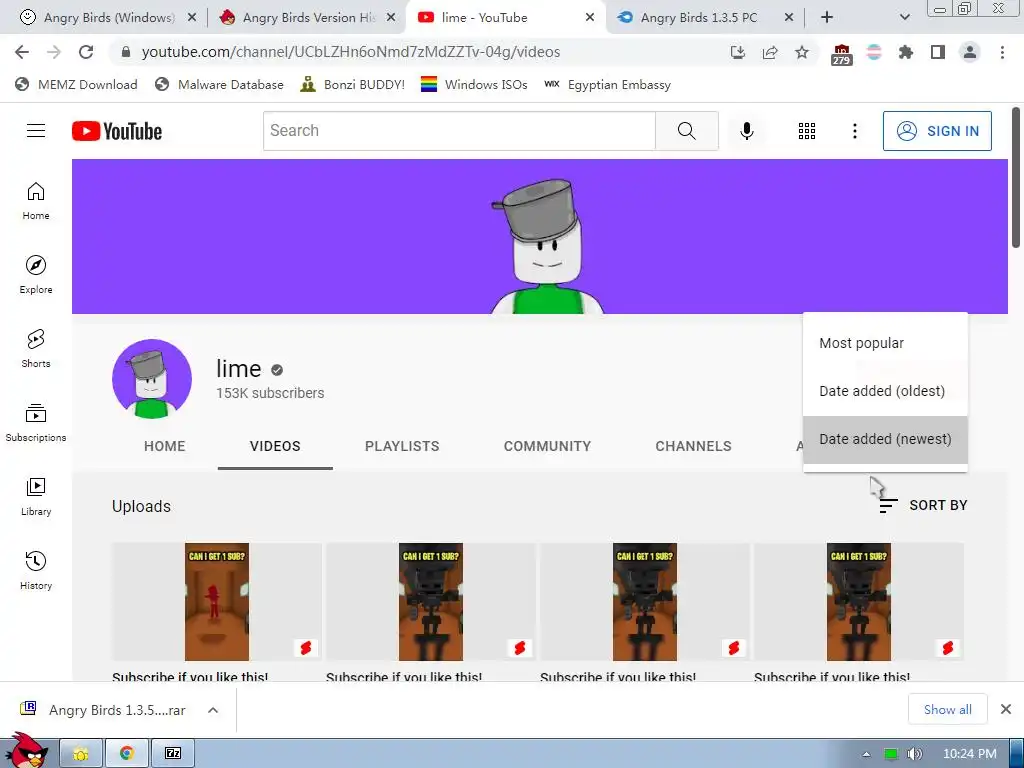Select Date added (oldest) option
This screenshot has height=768, width=1024.
coord(885,391)
